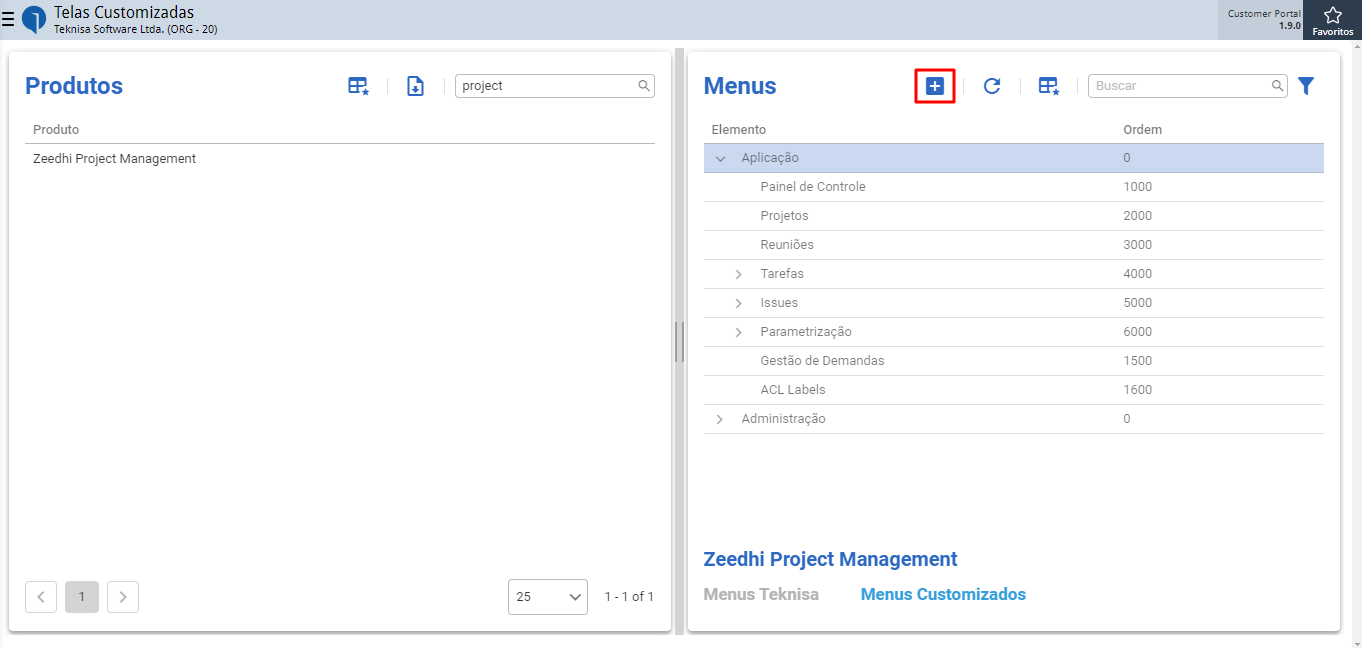Open Produtos grid layout settings icon
1362x648 pixels.
coord(358,86)
